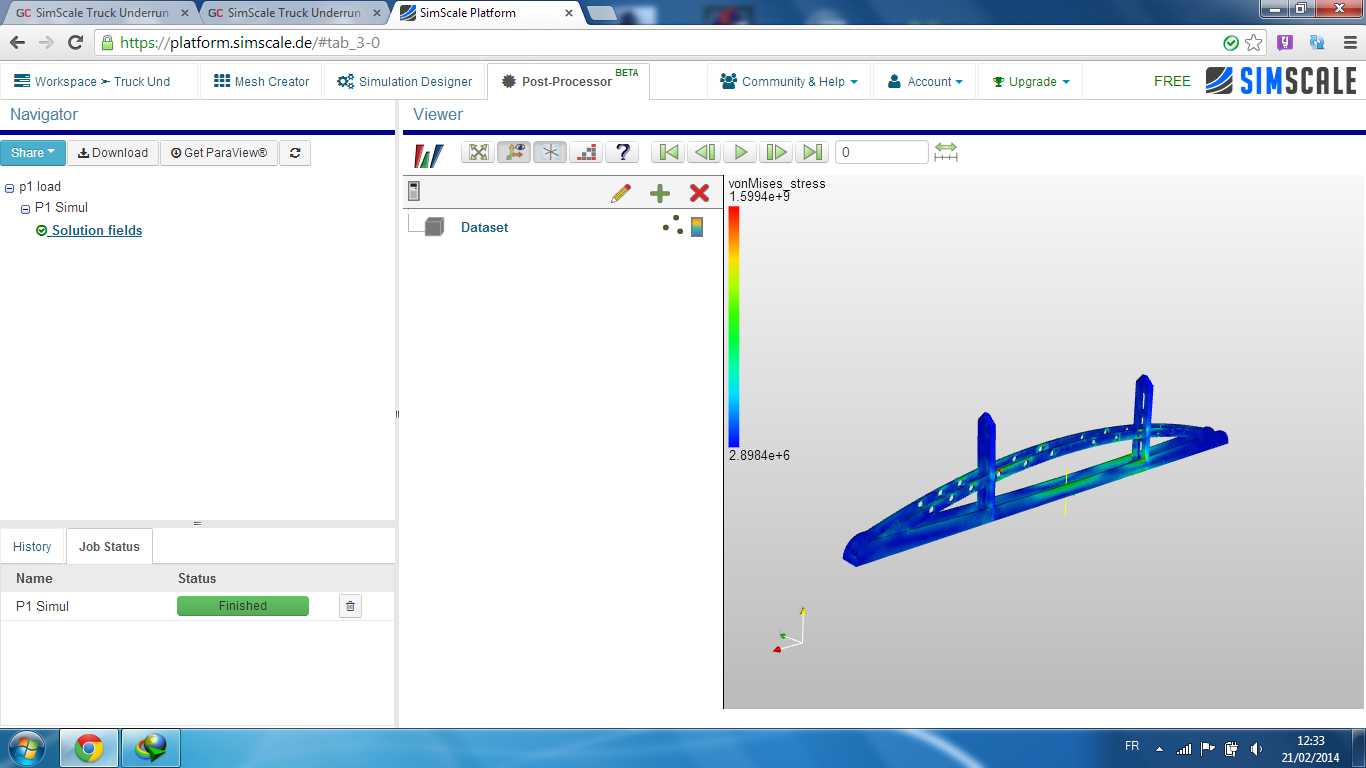The width and height of the screenshot is (1366, 768).
Task: Reset camera to fit view icon
Action: point(478,152)
